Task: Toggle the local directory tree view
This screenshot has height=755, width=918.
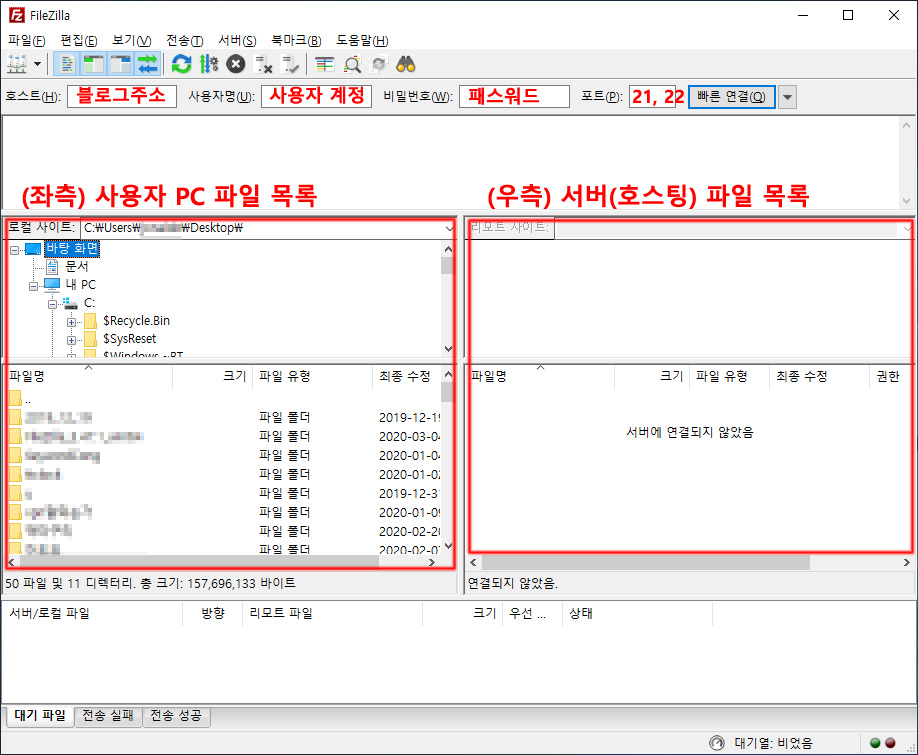Action: tap(93, 64)
